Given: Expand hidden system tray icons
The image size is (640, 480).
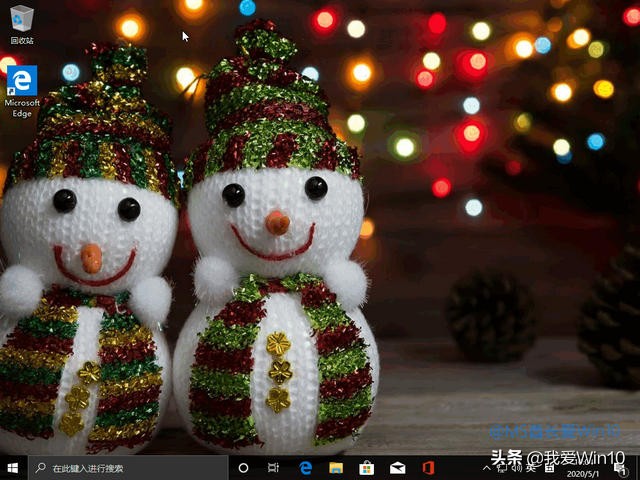Looking at the screenshot, I should [x=487, y=468].
